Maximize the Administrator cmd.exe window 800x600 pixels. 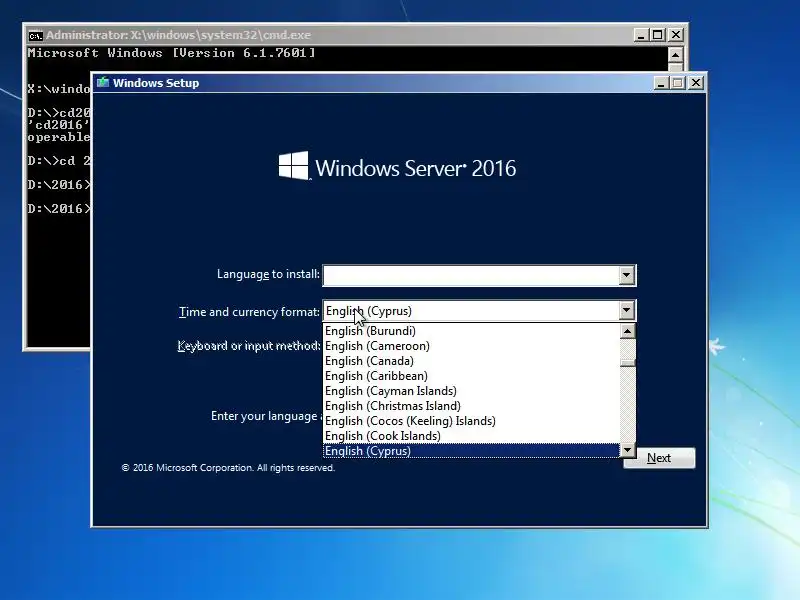pyautogui.click(x=658, y=35)
